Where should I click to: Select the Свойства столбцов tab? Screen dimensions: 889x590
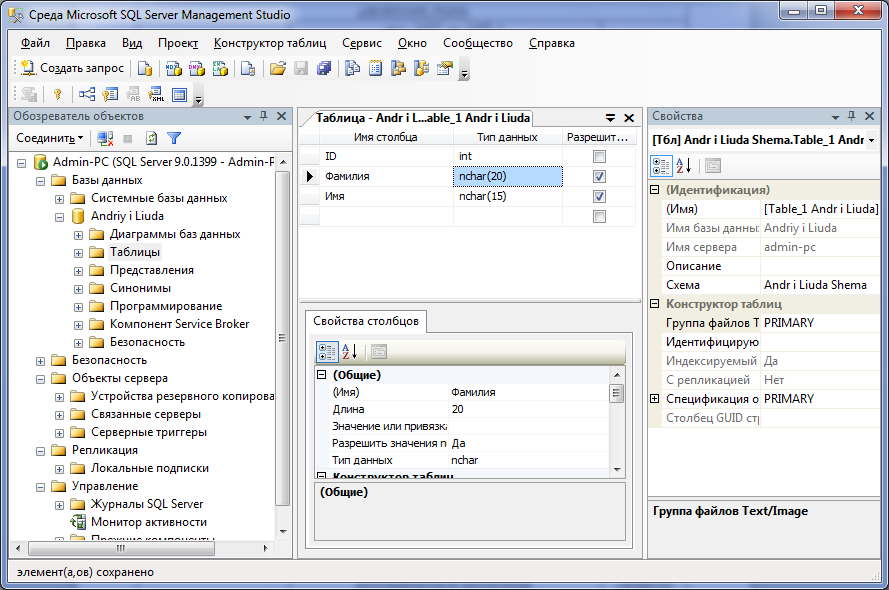coord(366,321)
